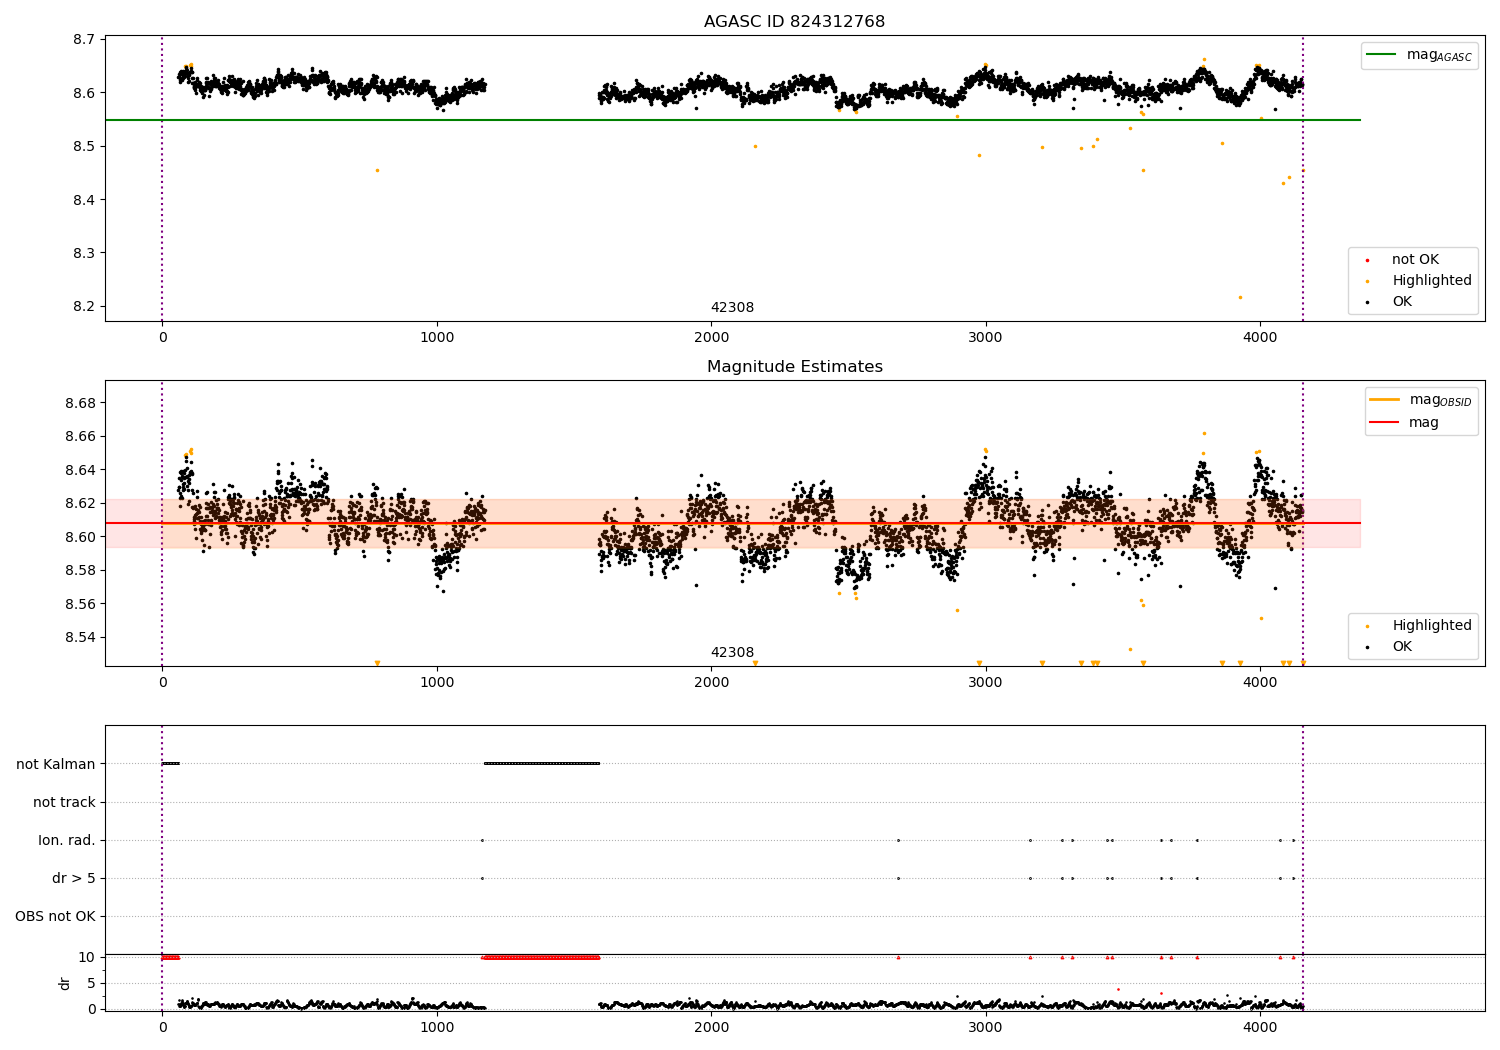The width and height of the screenshot is (1500, 1050).
Task: Click the 'OBS not OK' row label
Action: pos(56,916)
